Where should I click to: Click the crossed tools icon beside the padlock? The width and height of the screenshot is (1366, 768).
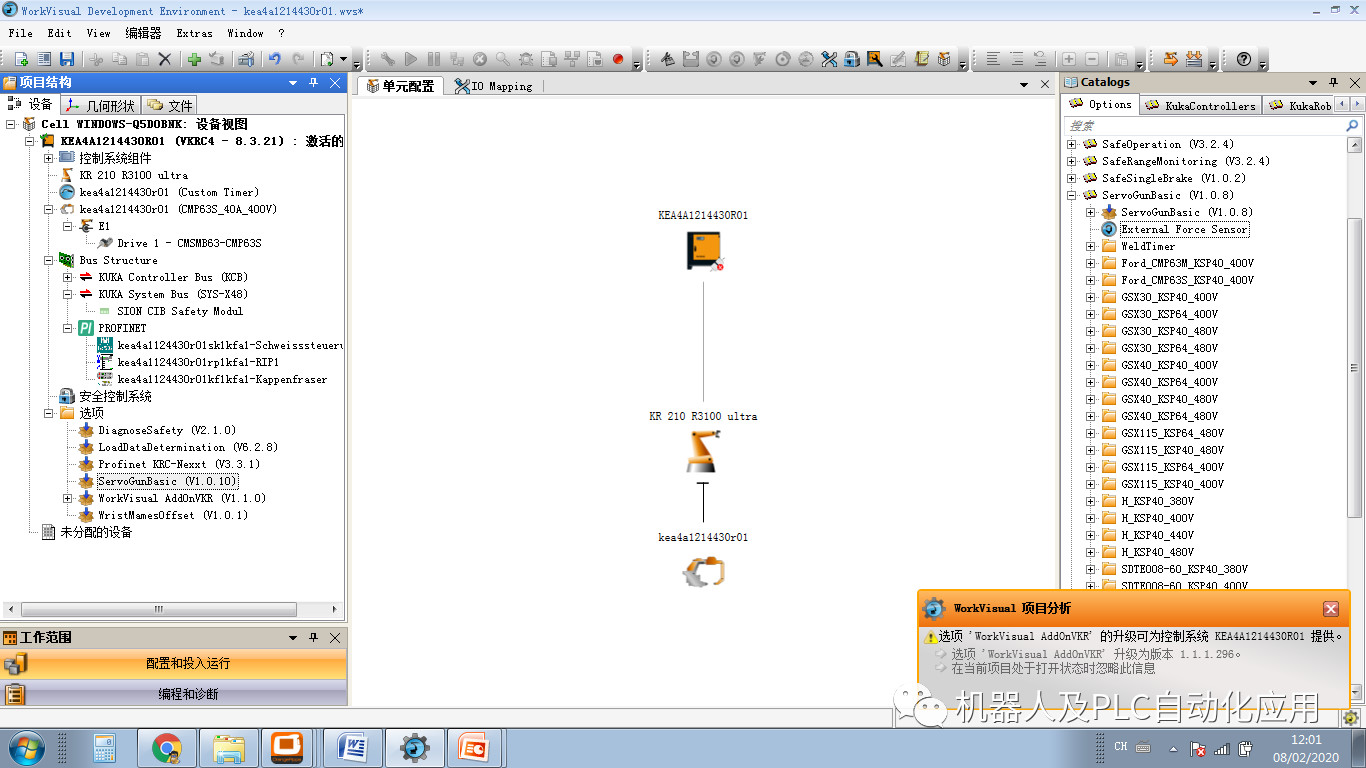tap(829, 59)
